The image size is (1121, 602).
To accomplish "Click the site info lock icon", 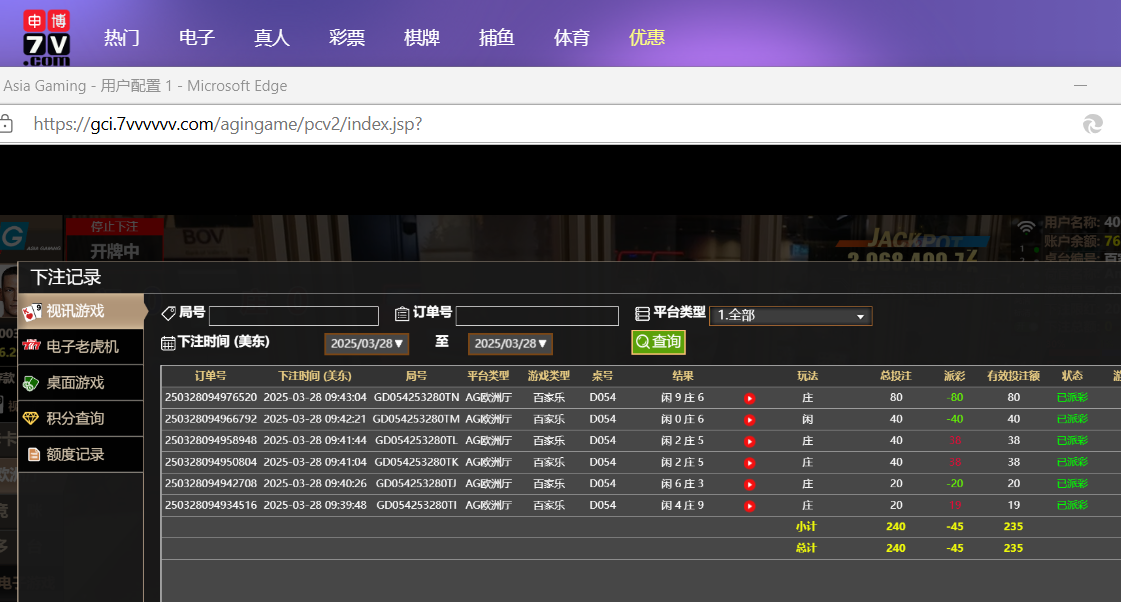I will point(7,124).
